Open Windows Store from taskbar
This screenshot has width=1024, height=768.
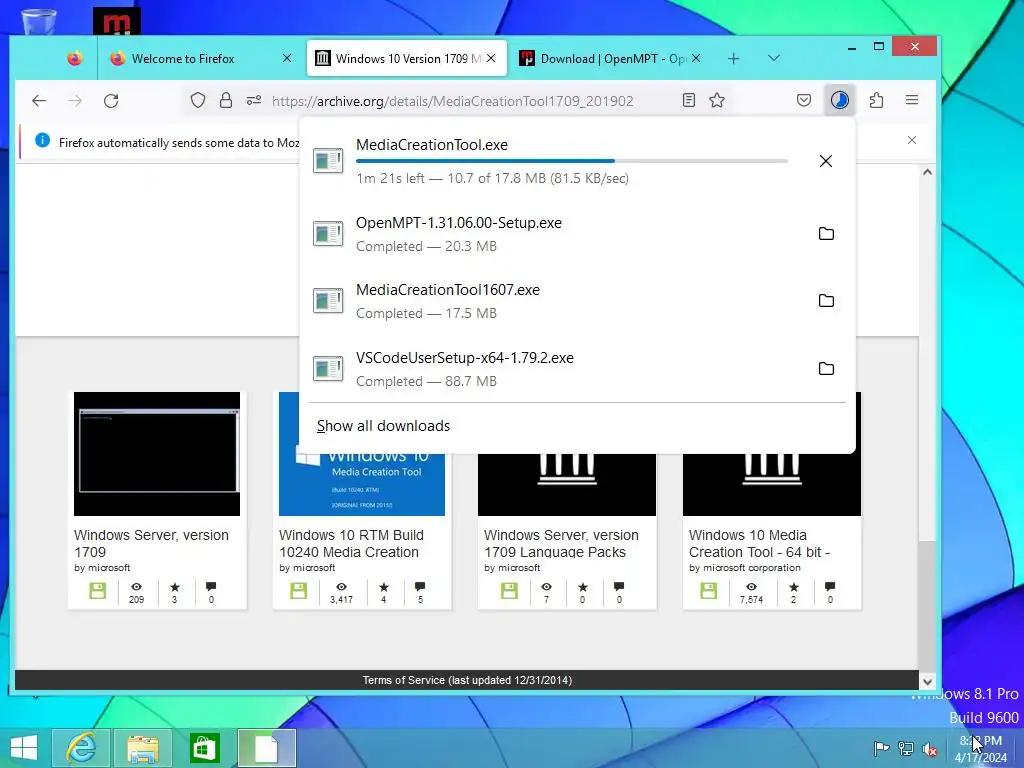(204, 748)
